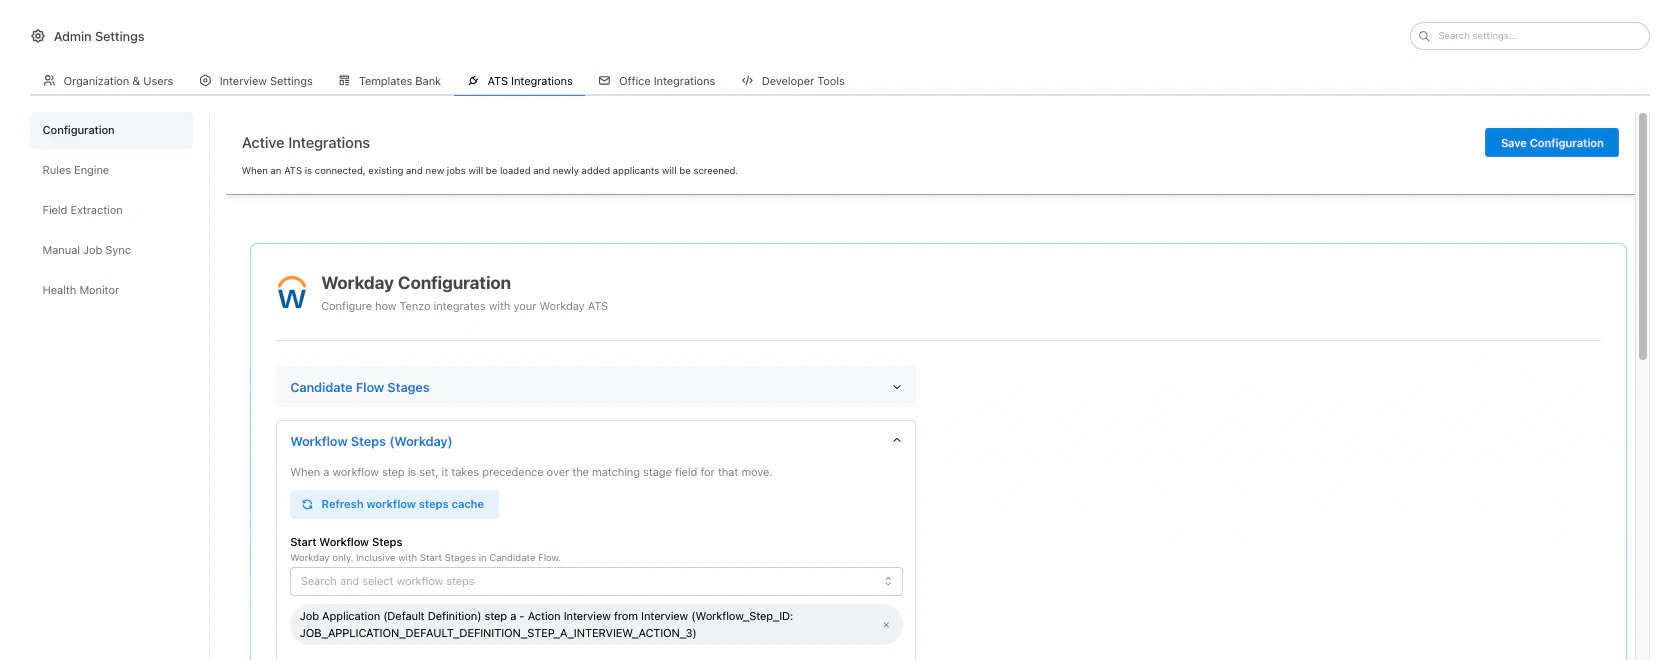This screenshot has height=660, width=1677.
Task: Open the Search and select workflow steps dropdown
Action: pyautogui.click(x=596, y=581)
